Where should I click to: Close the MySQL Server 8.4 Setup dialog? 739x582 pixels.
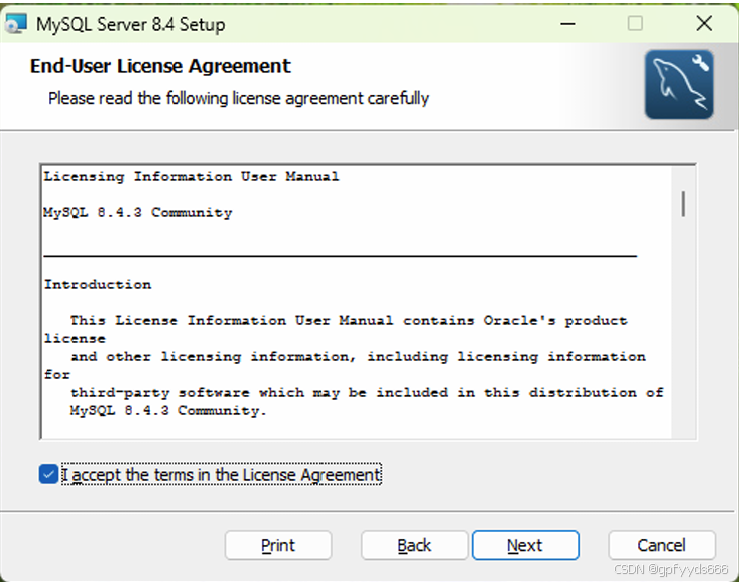704,23
